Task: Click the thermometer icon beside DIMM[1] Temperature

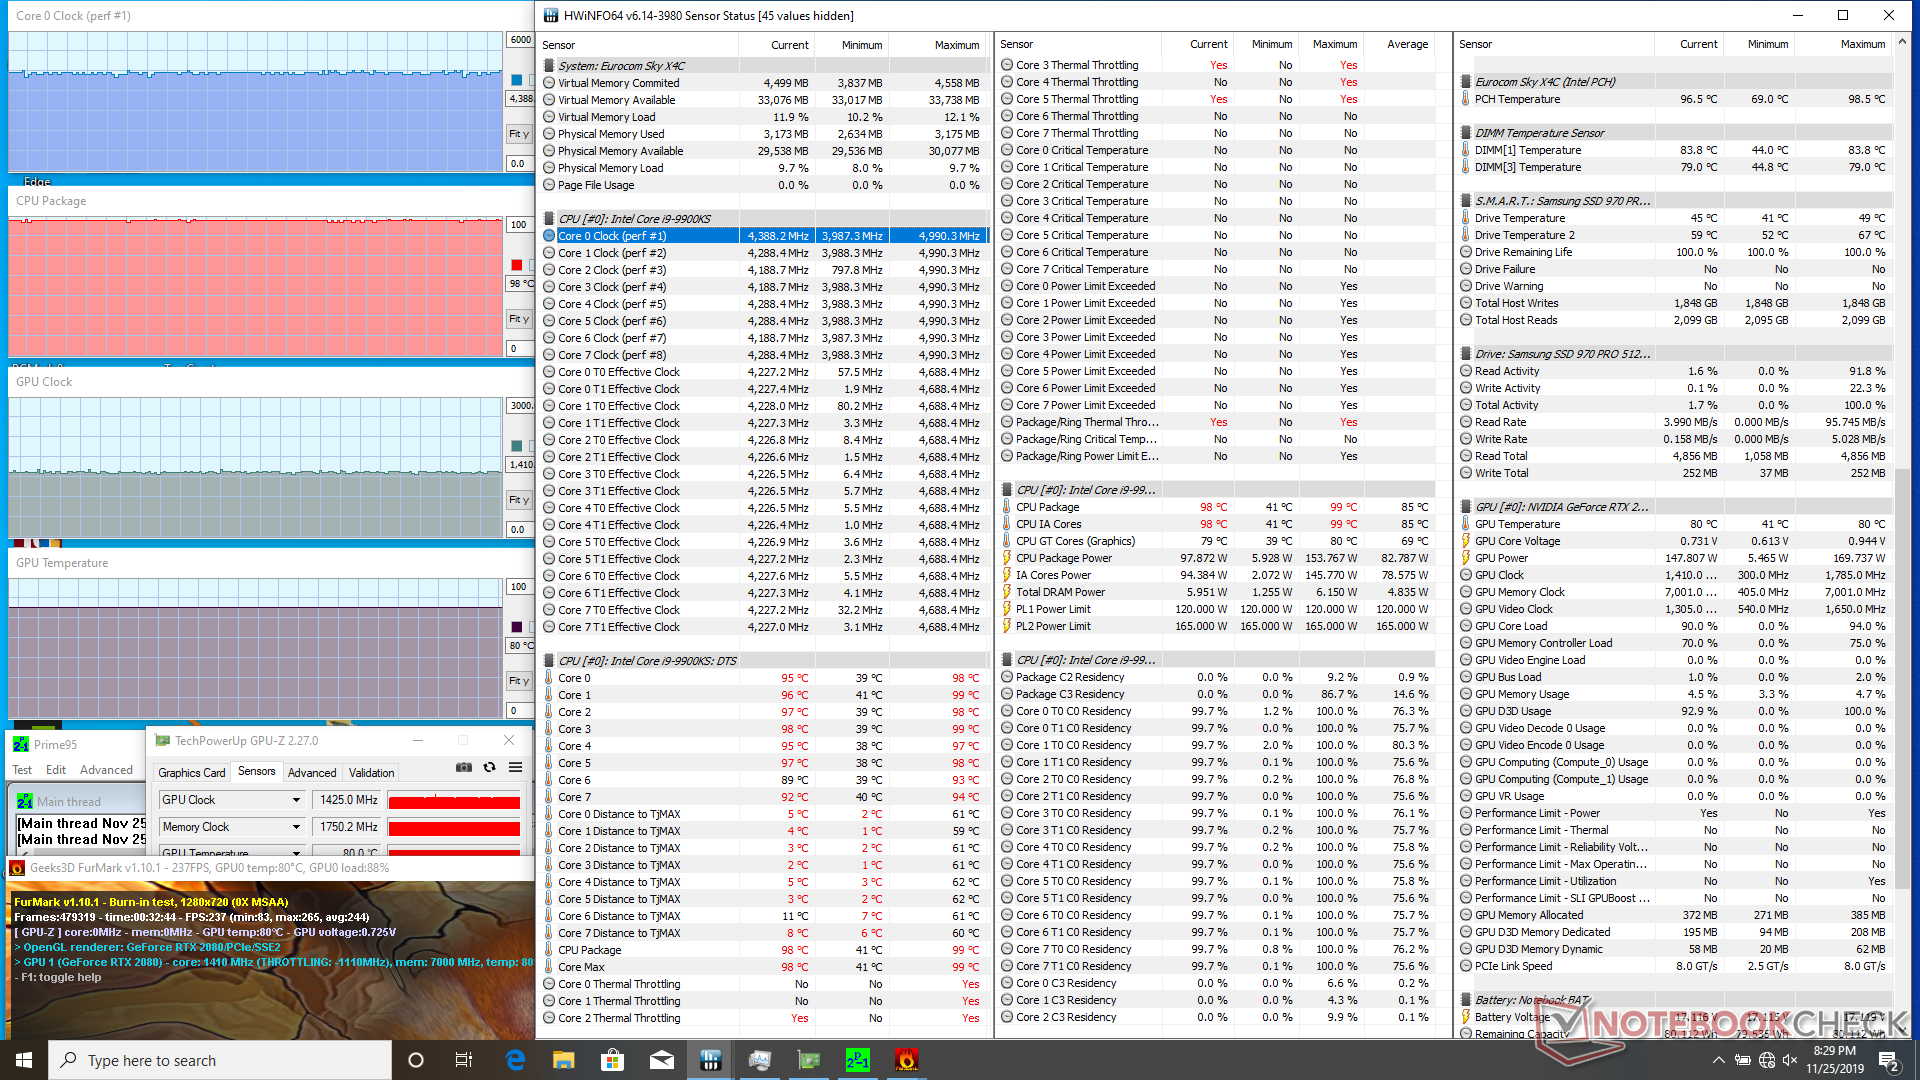Action: click(1465, 150)
